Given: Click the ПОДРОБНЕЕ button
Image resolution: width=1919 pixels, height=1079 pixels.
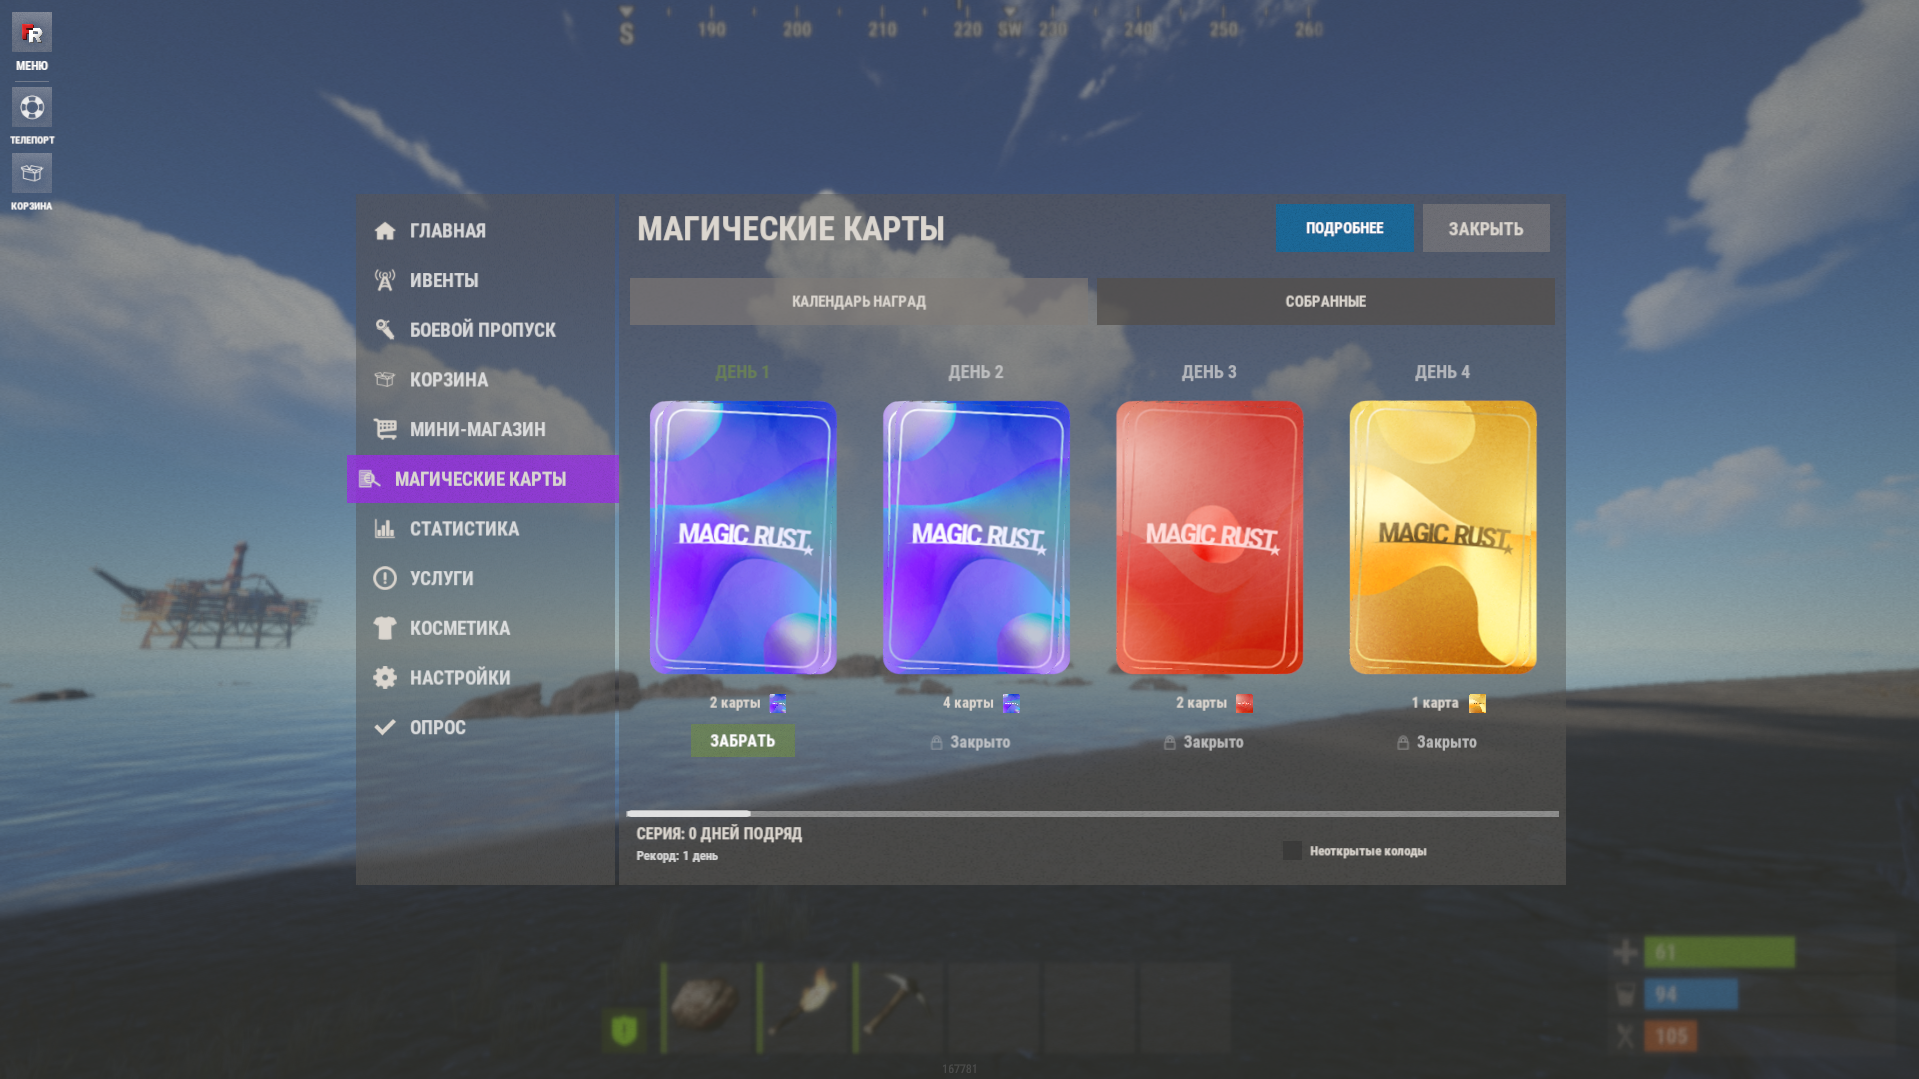Looking at the screenshot, I should pyautogui.click(x=1344, y=228).
